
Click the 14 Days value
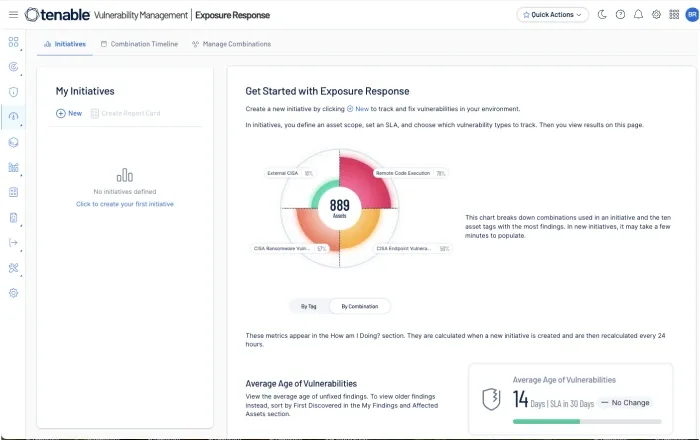[521, 399]
